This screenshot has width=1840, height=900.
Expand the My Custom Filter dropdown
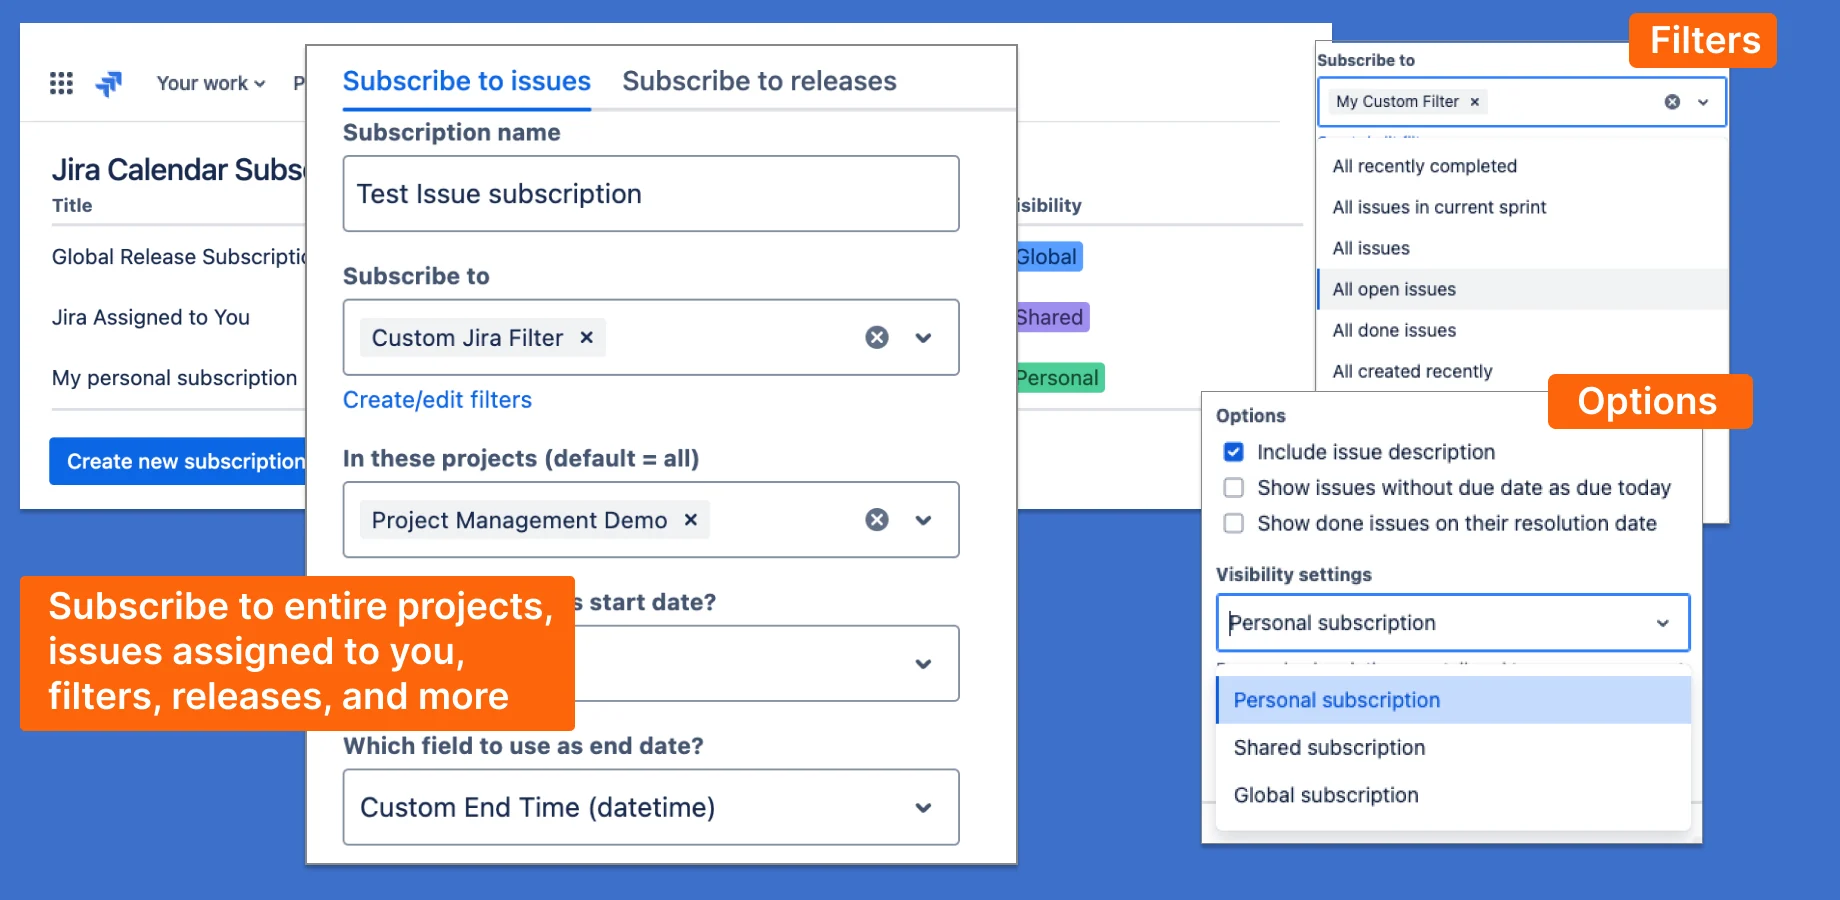click(1703, 102)
